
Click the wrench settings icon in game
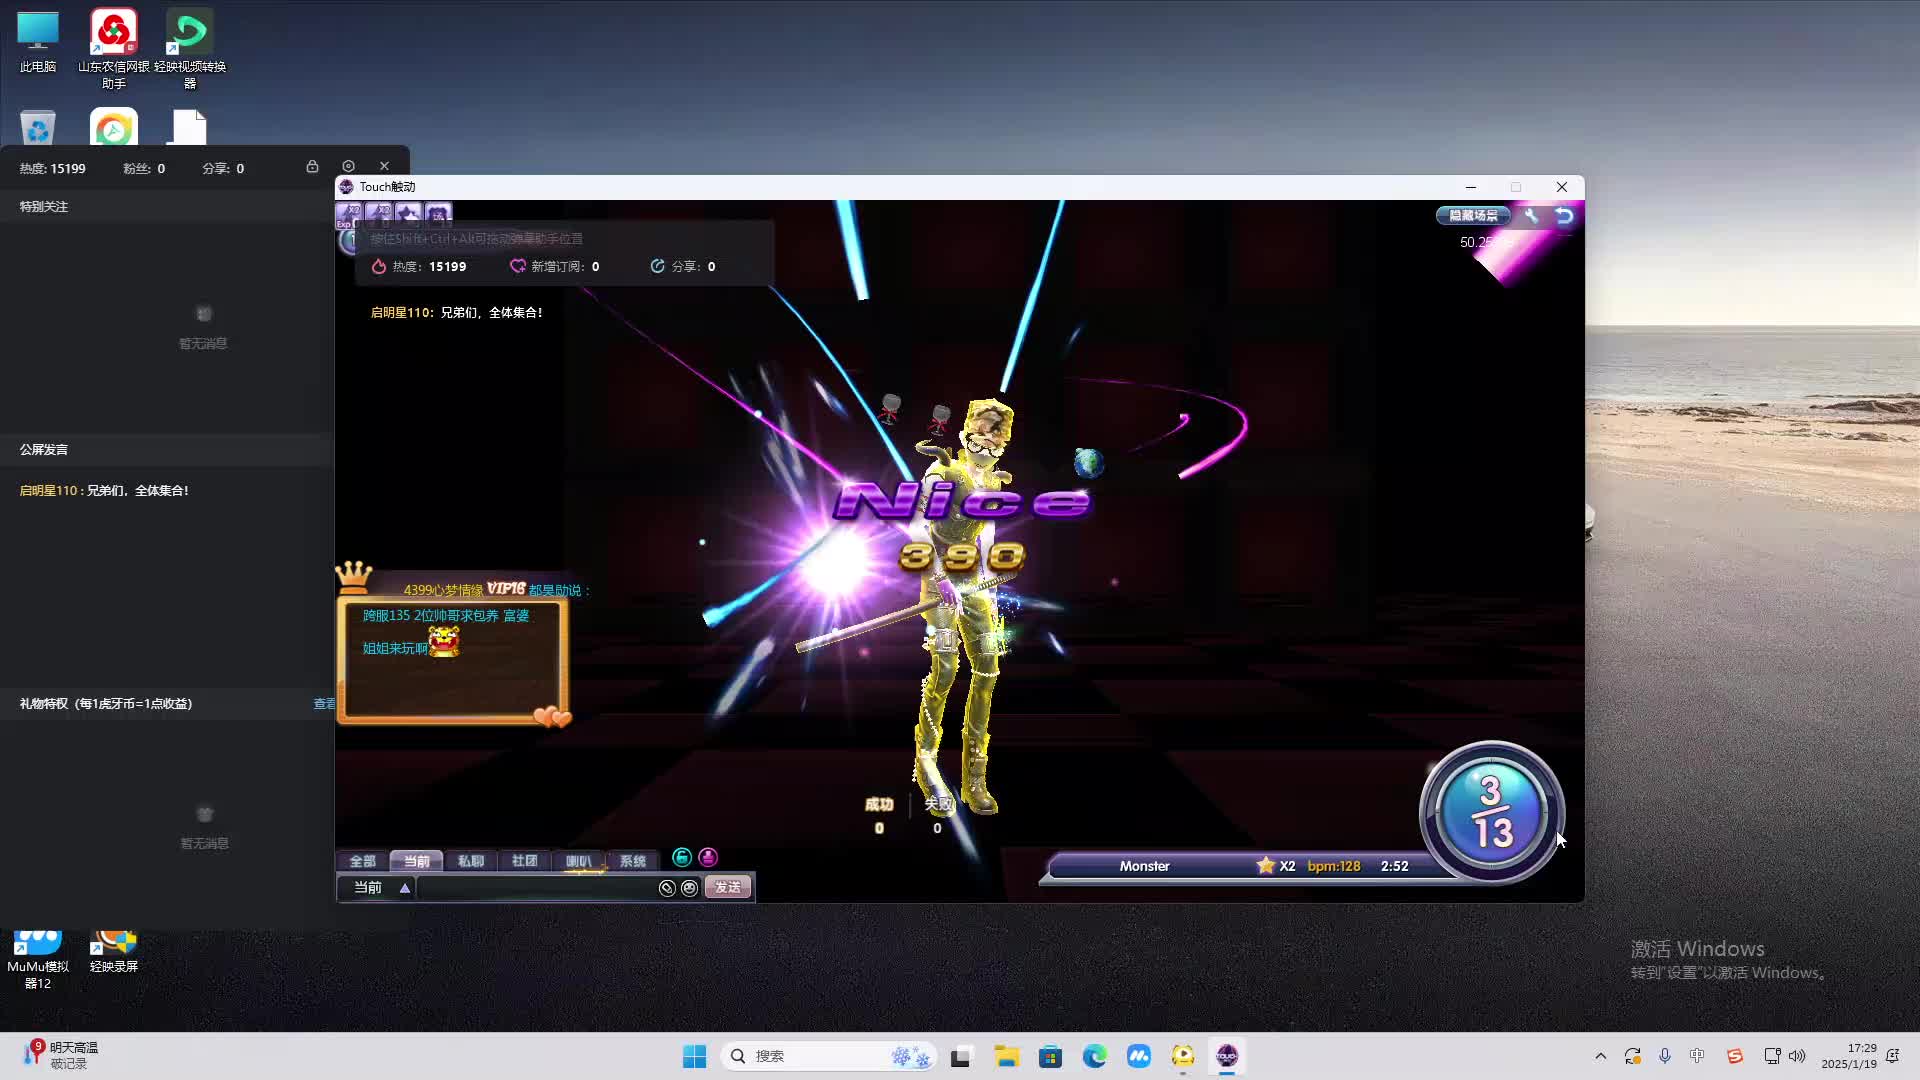(1531, 215)
